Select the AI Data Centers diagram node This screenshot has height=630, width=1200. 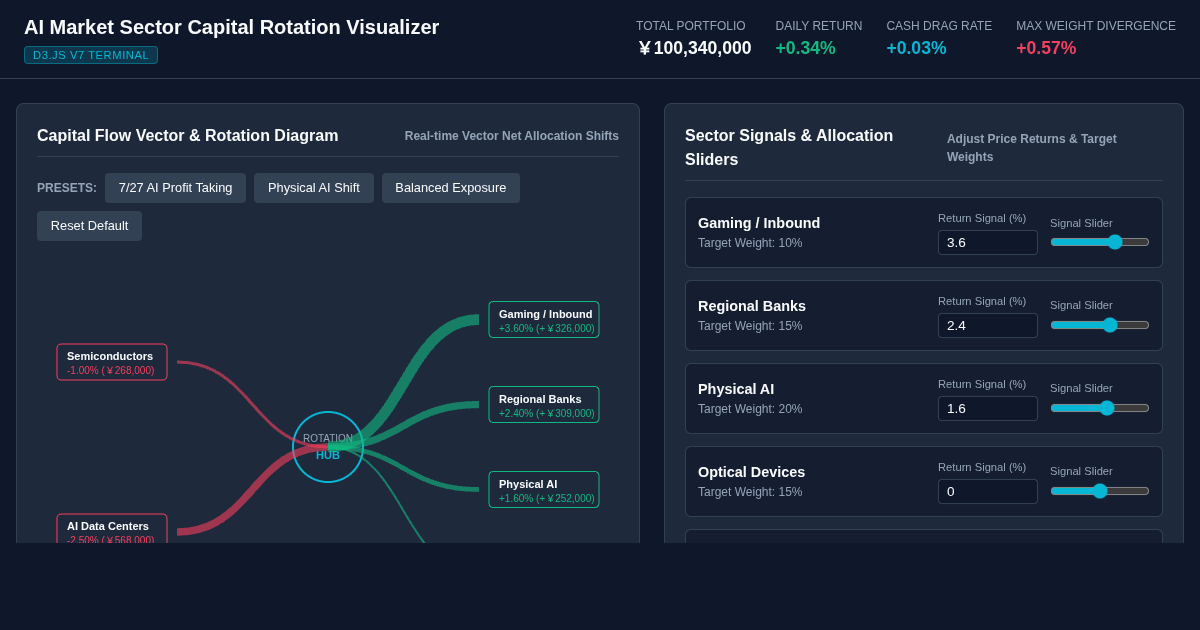(x=112, y=529)
